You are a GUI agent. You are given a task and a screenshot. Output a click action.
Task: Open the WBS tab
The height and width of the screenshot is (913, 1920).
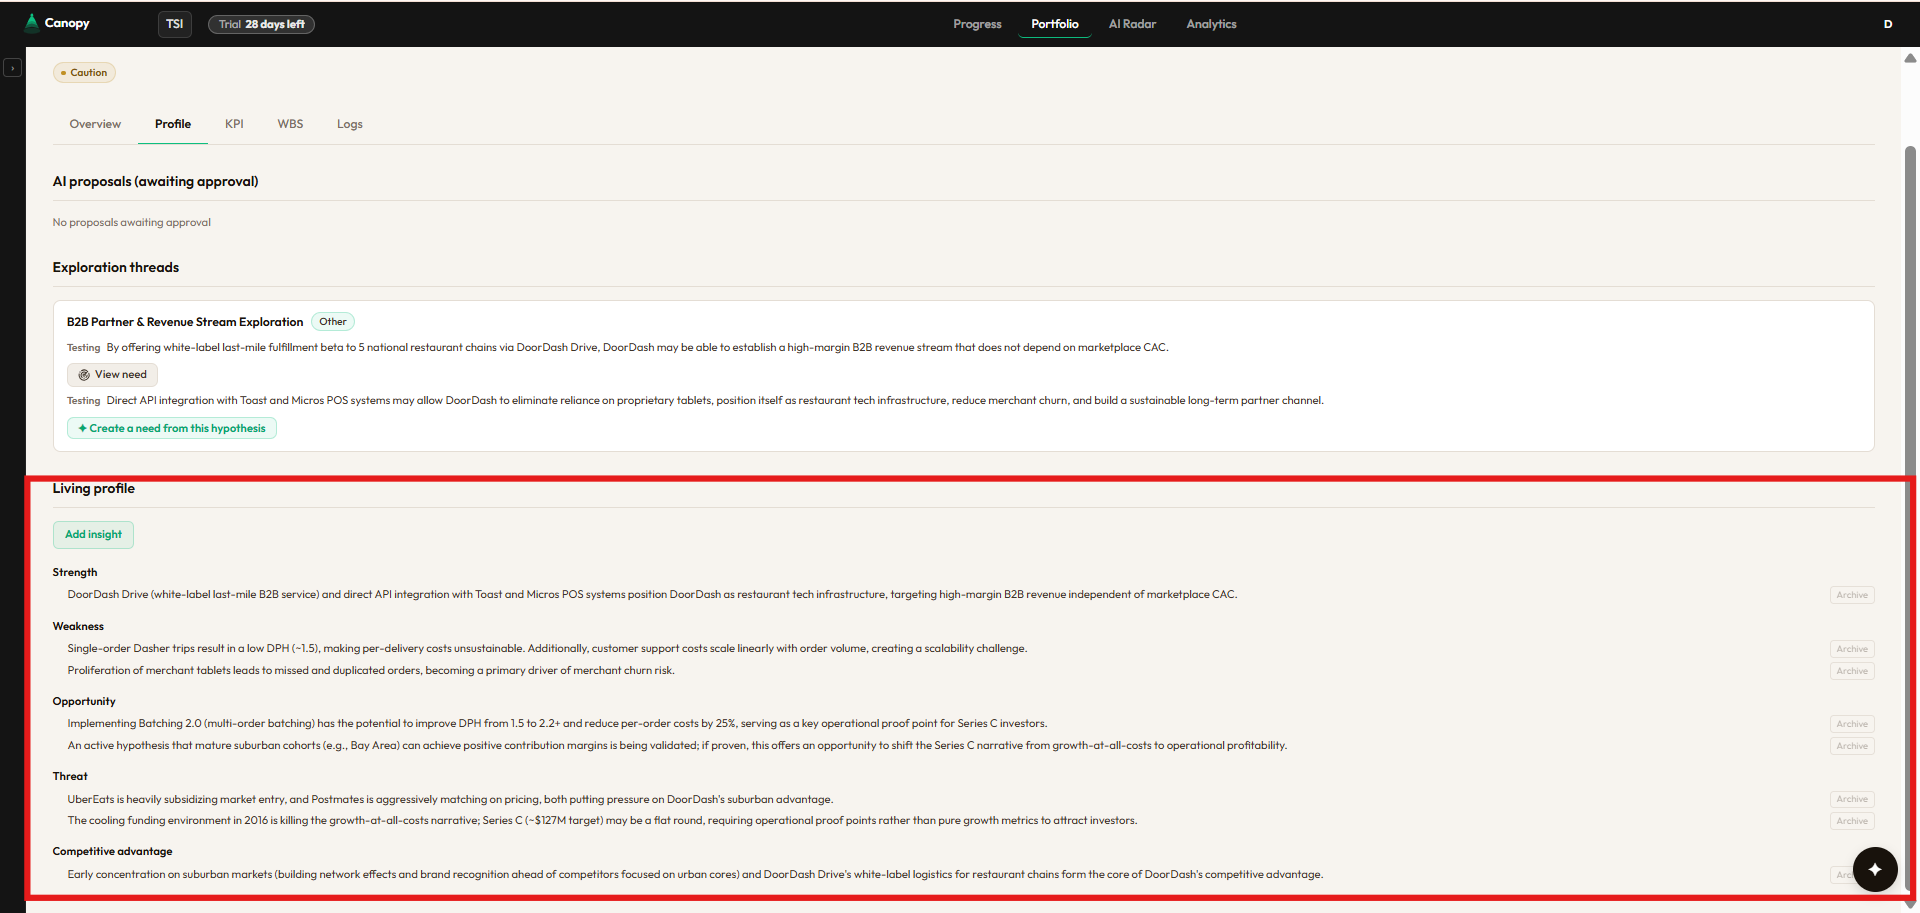tap(290, 124)
